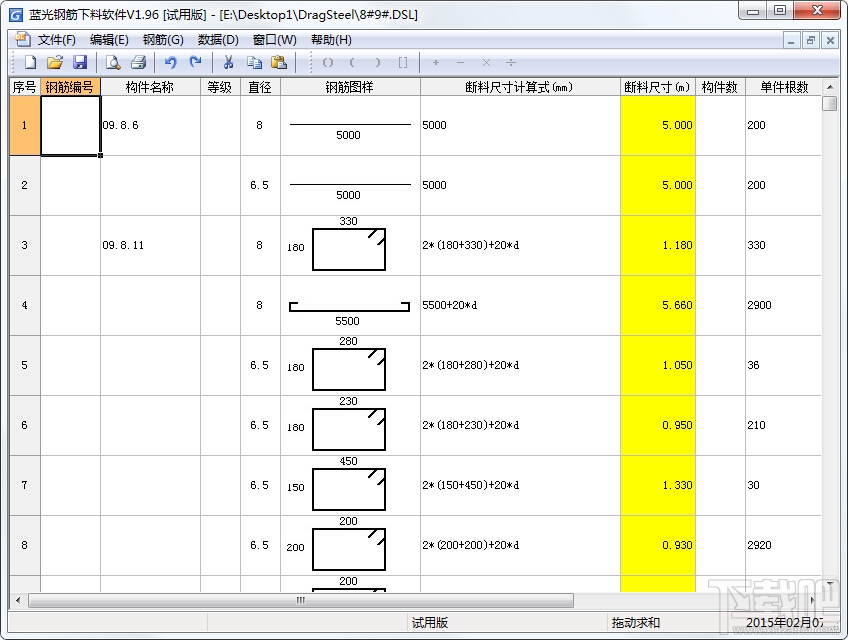Screen dimensions: 848x640
Task: Insert paired parentheses toolbar button
Action: (x=328, y=63)
